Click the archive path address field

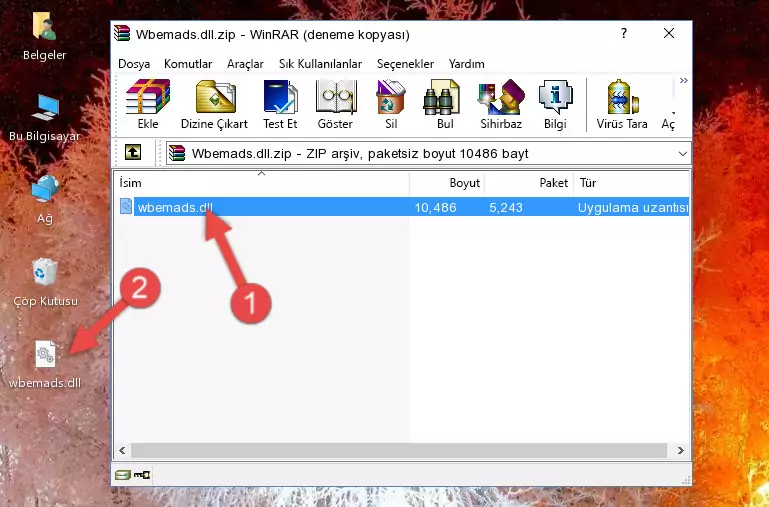[x=428, y=153]
